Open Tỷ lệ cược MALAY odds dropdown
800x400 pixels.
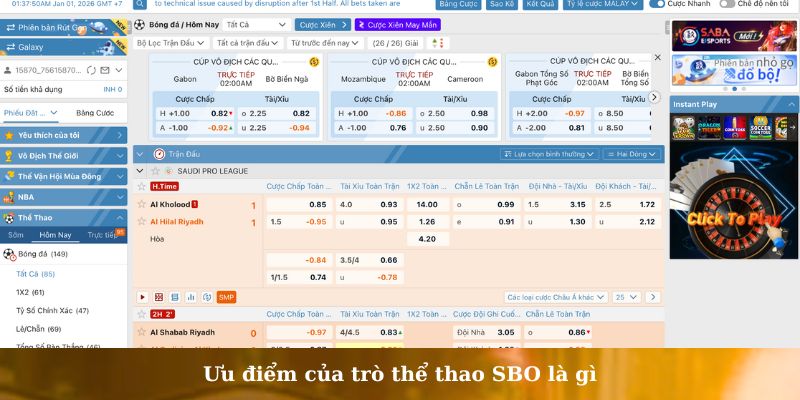pos(603,4)
